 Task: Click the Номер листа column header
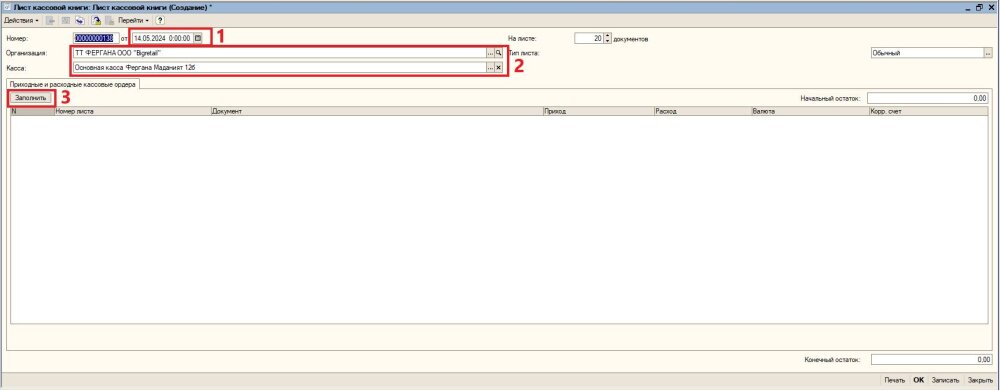point(132,111)
